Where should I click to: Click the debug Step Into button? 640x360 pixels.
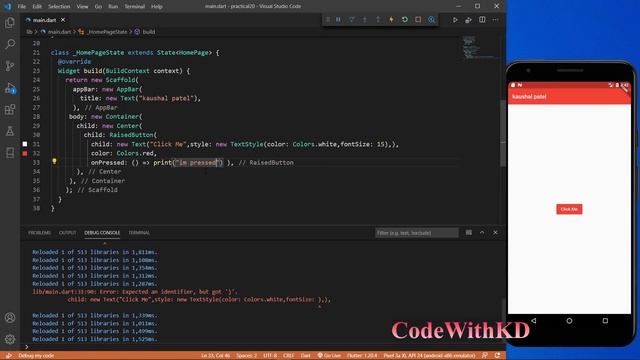pos(365,20)
